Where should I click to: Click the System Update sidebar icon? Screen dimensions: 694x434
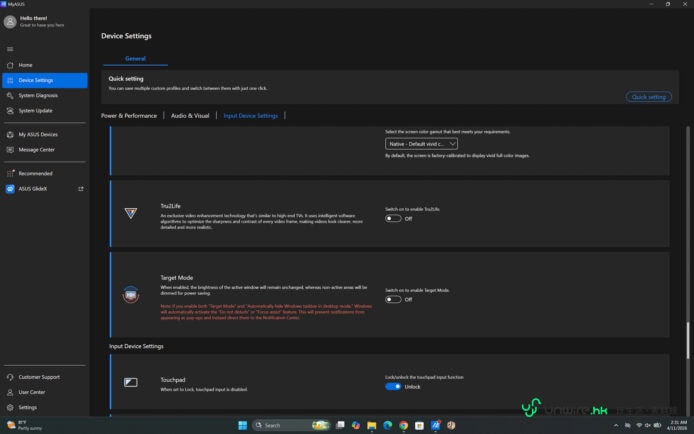click(10, 111)
